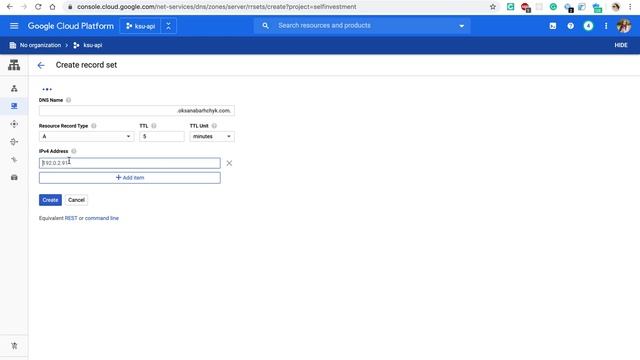Click the TTL Unit help icon

[214, 126]
